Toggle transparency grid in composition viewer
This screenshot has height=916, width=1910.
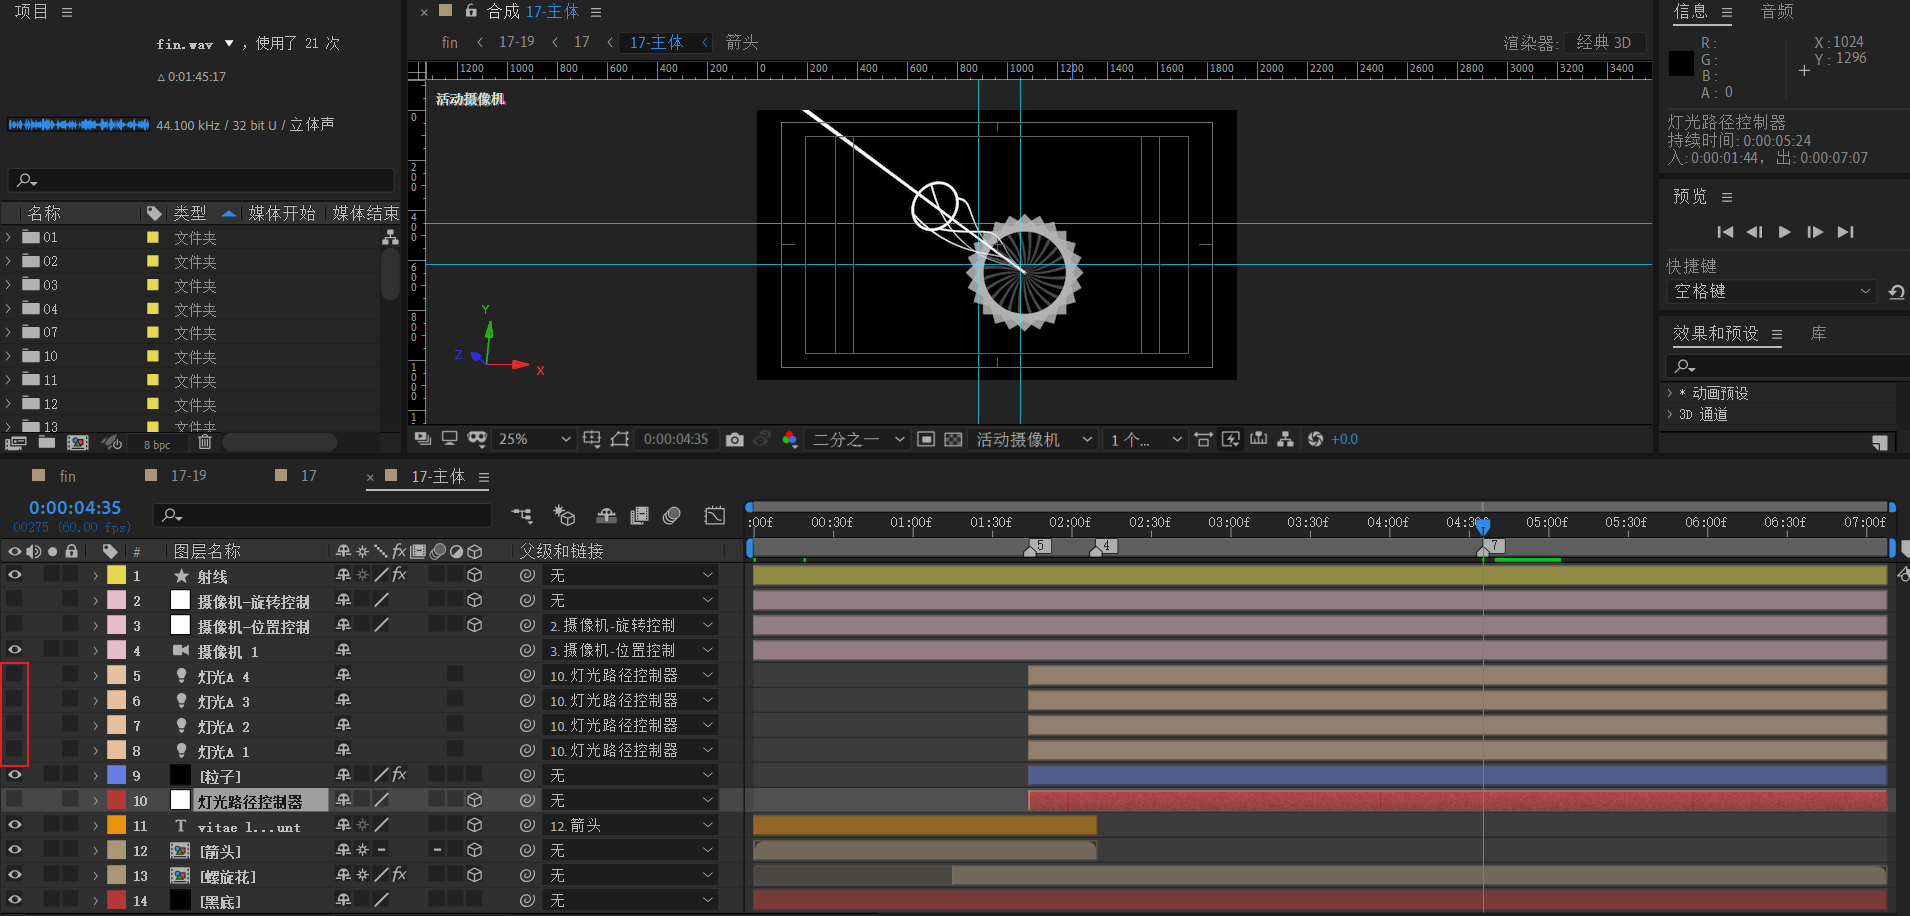(x=953, y=439)
